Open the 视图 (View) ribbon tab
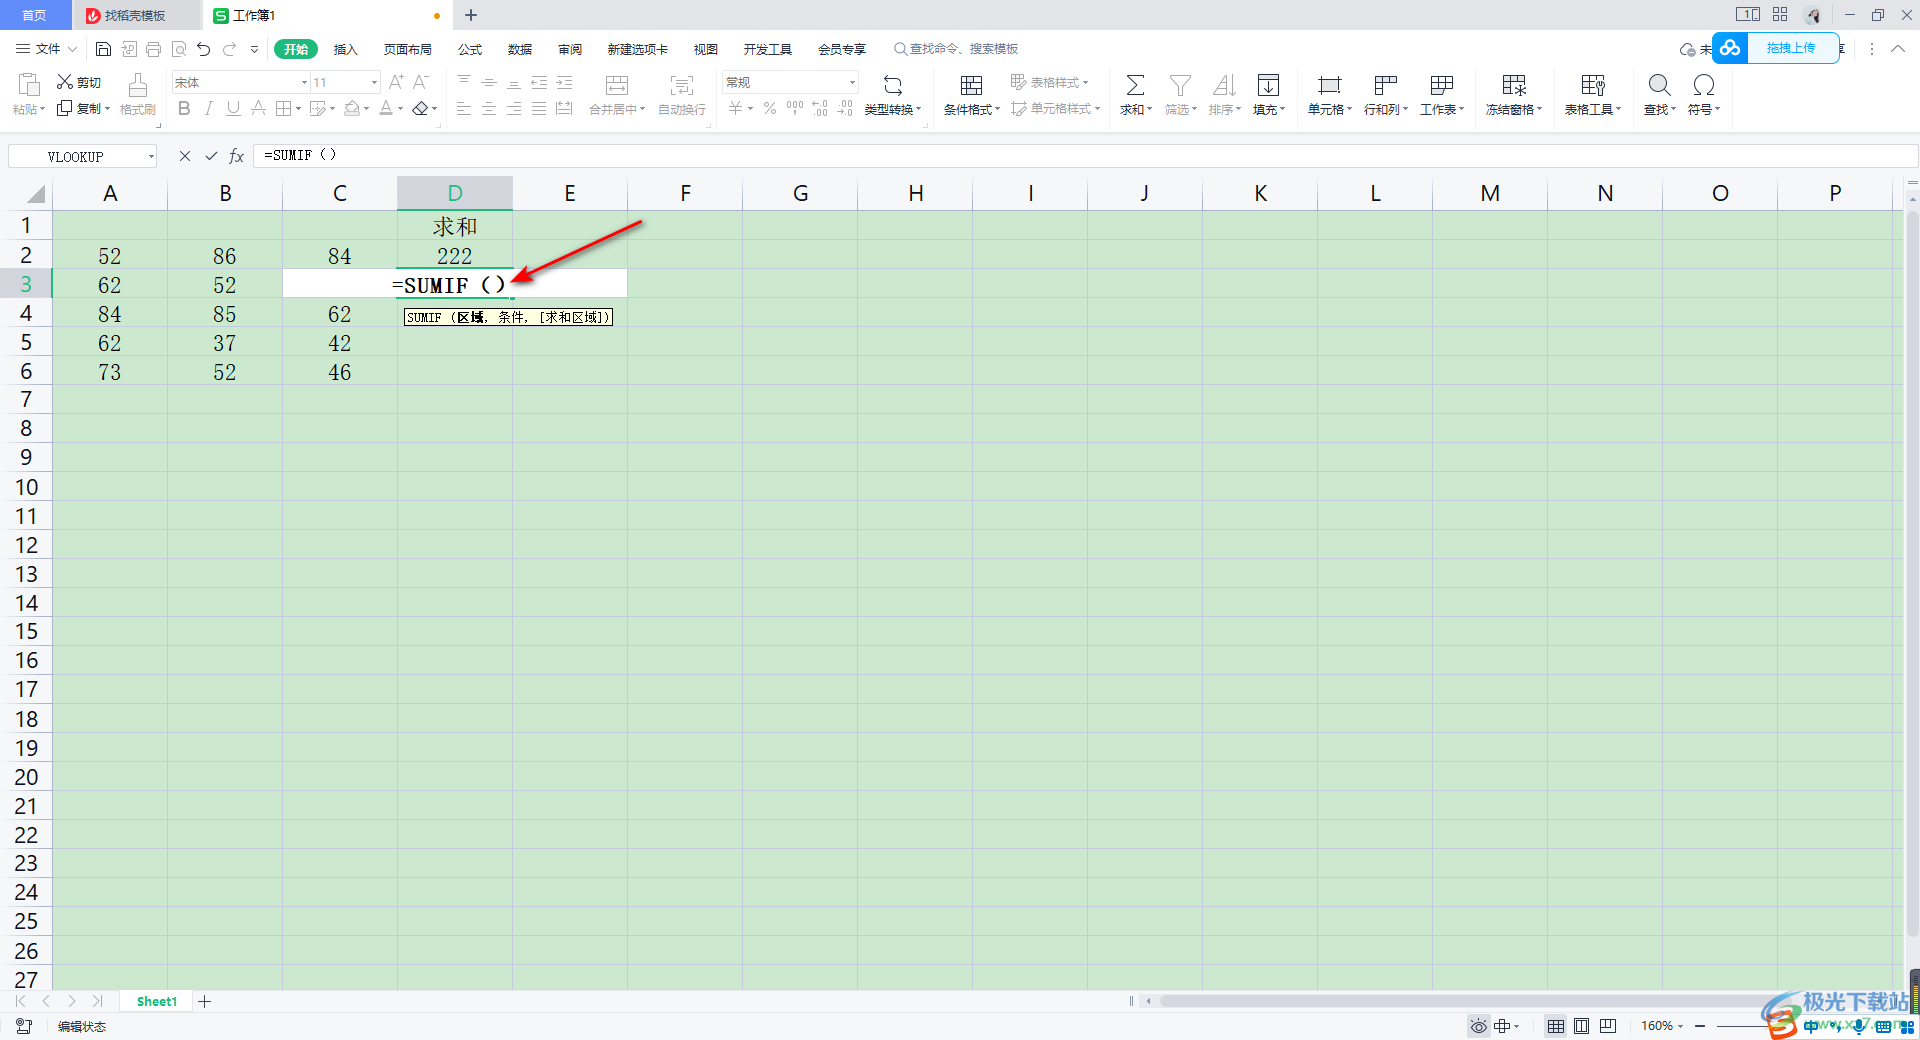This screenshot has height=1040, width=1920. [x=706, y=49]
